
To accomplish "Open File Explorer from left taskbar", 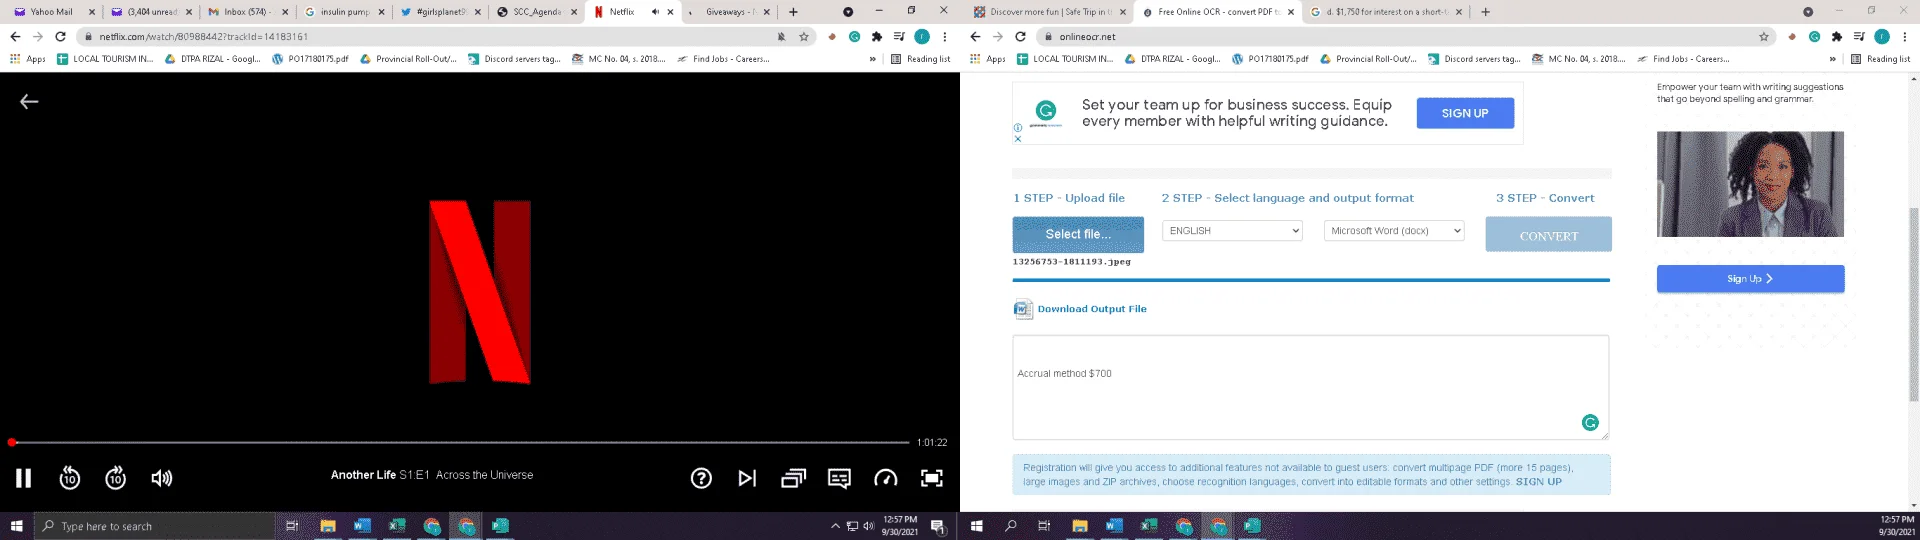I will 327,526.
